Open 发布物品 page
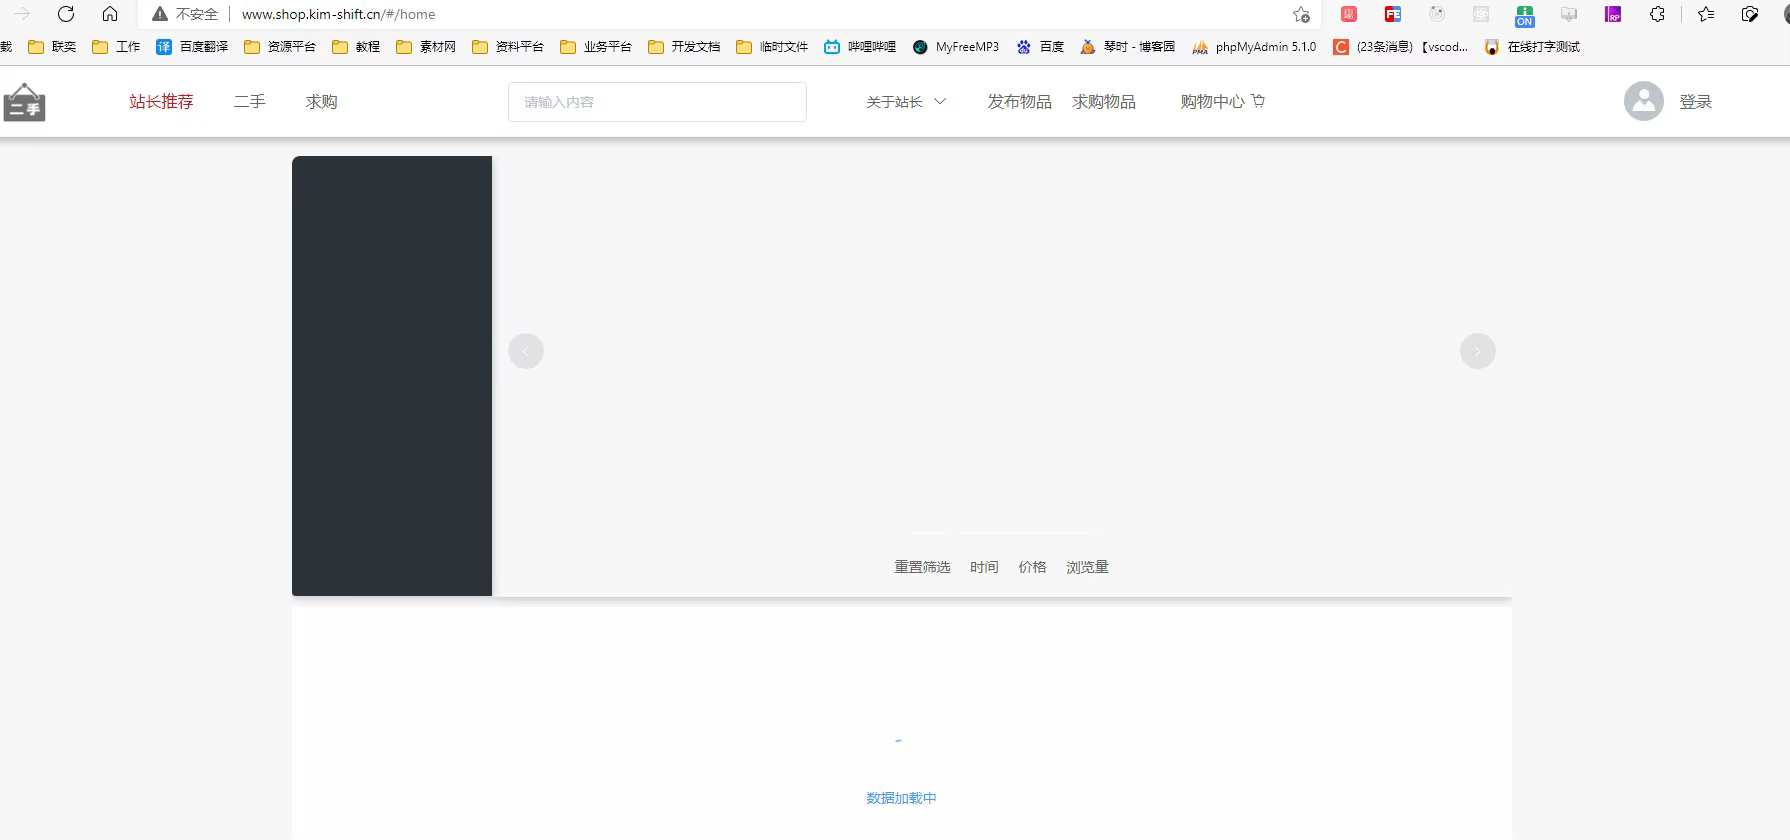 coord(1019,102)
